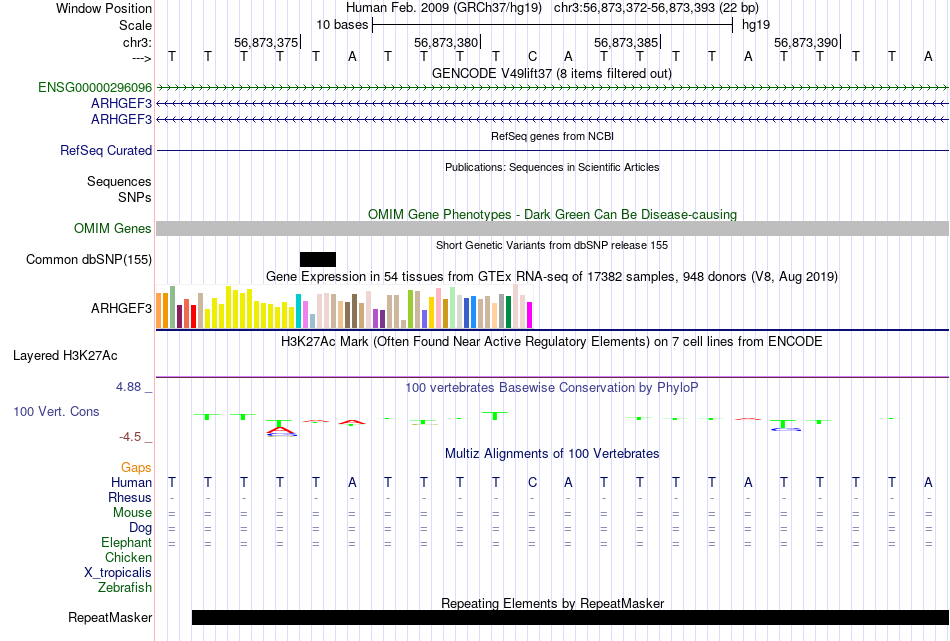950x641 pixels.
Task: Click the RepeatMasker track label
Action: coord(110,617)
